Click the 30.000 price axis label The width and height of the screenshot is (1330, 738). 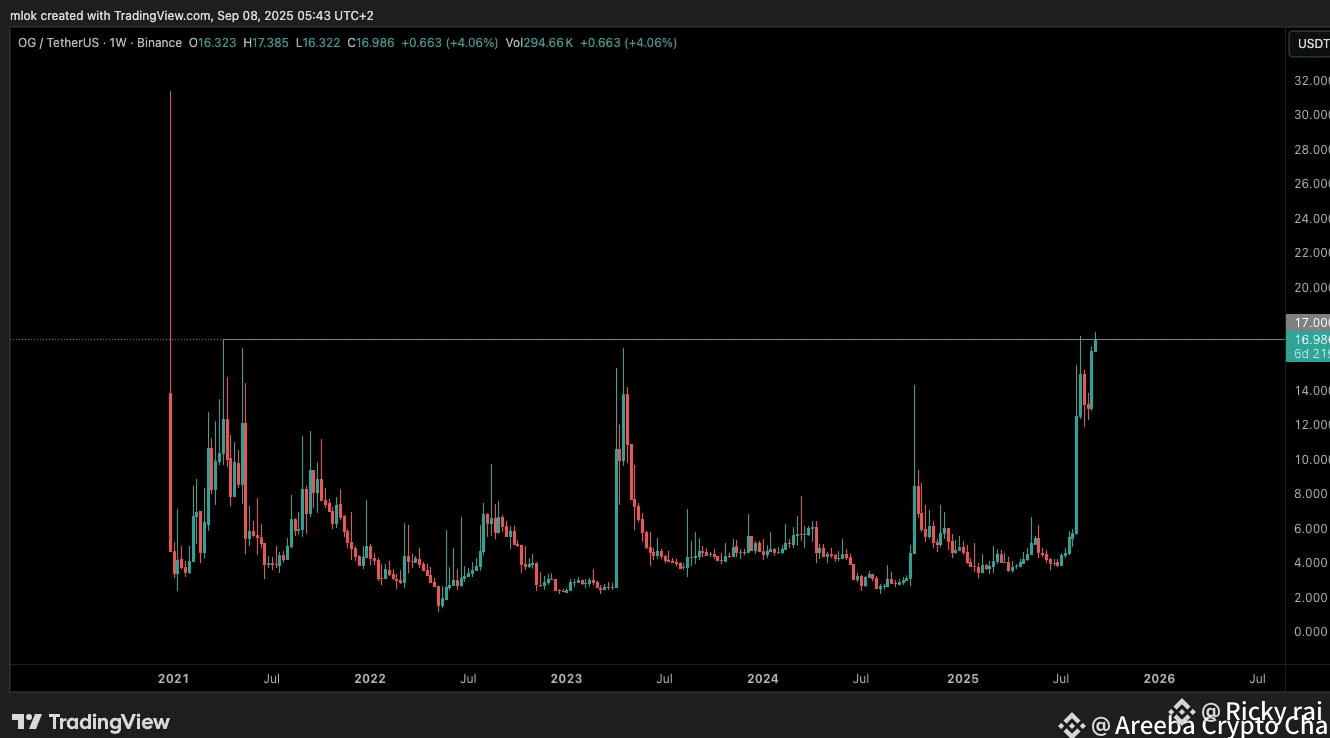click(1311, 115)
